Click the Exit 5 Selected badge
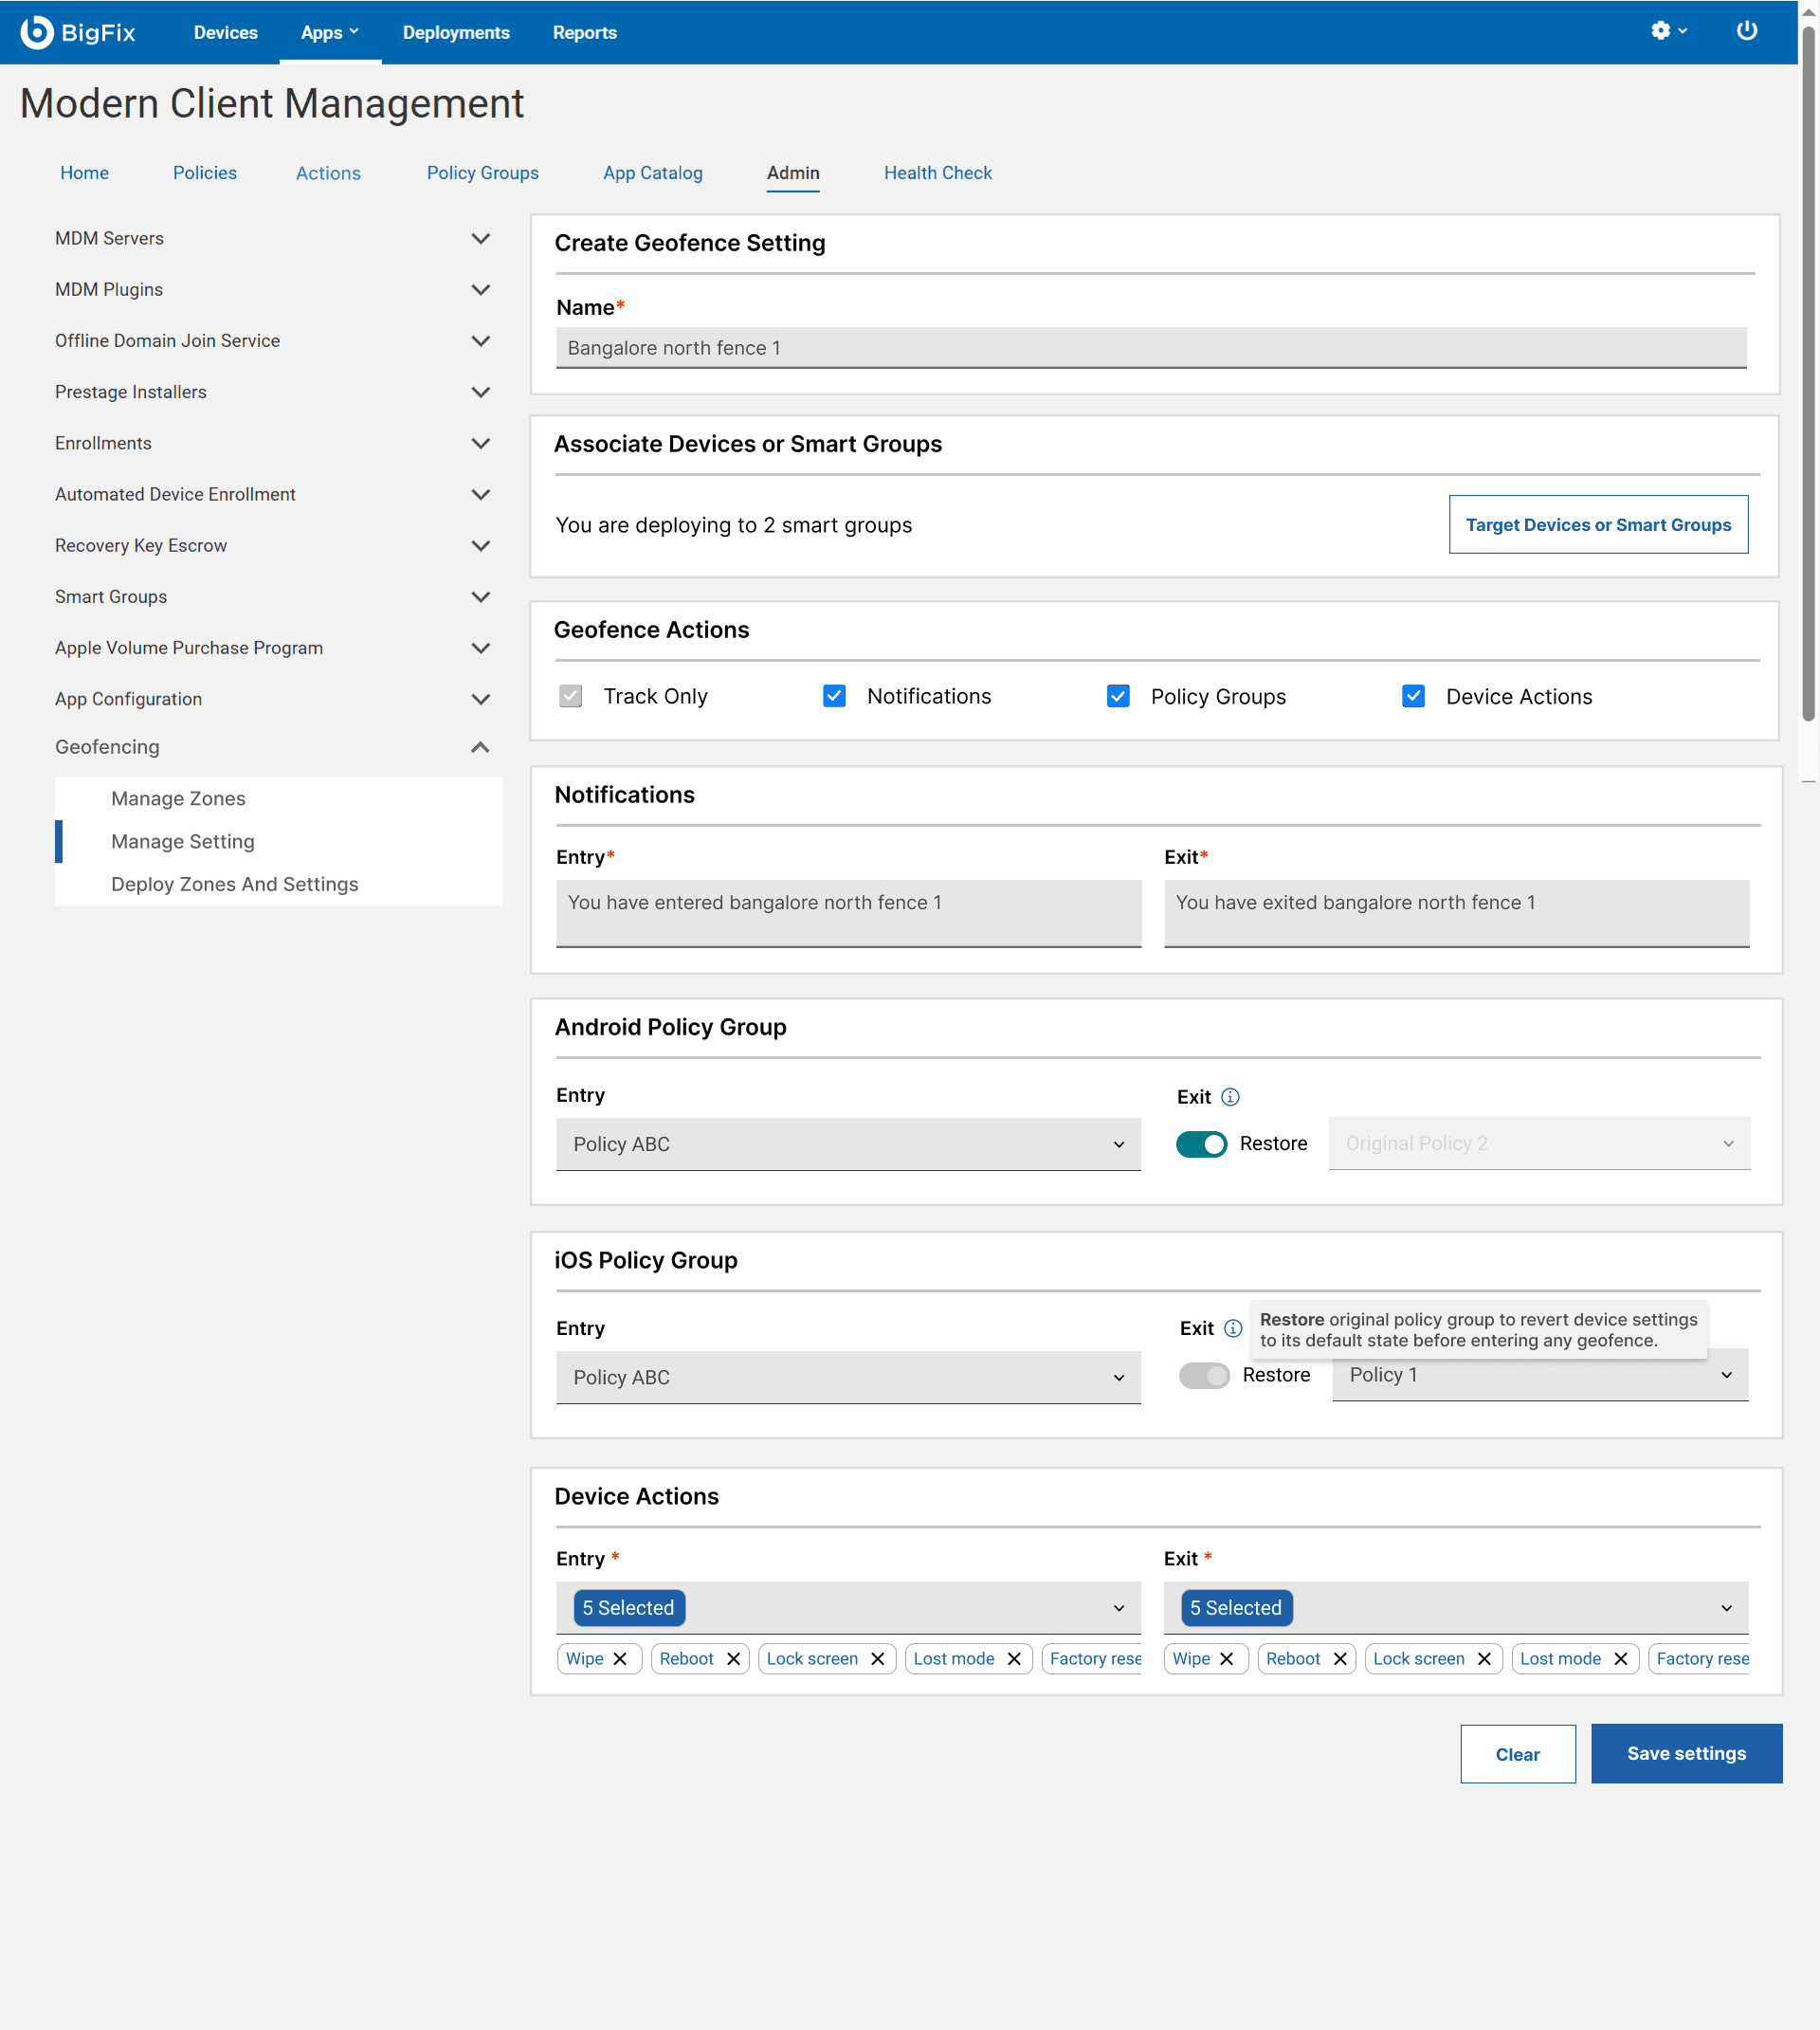The image size is (1820, 2030). (x=1236, y=1607)
